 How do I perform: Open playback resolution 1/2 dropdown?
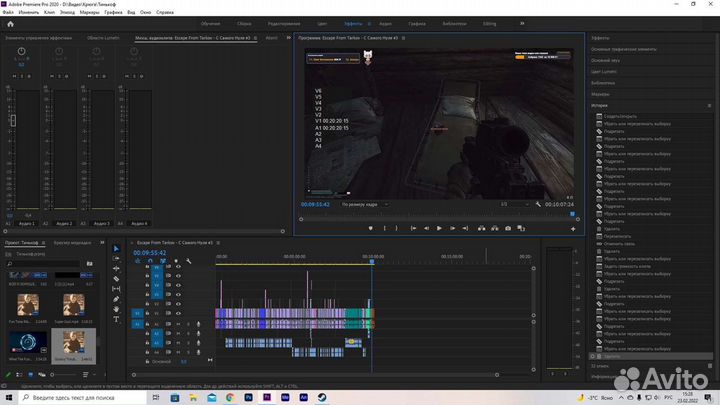click(514, 204)
